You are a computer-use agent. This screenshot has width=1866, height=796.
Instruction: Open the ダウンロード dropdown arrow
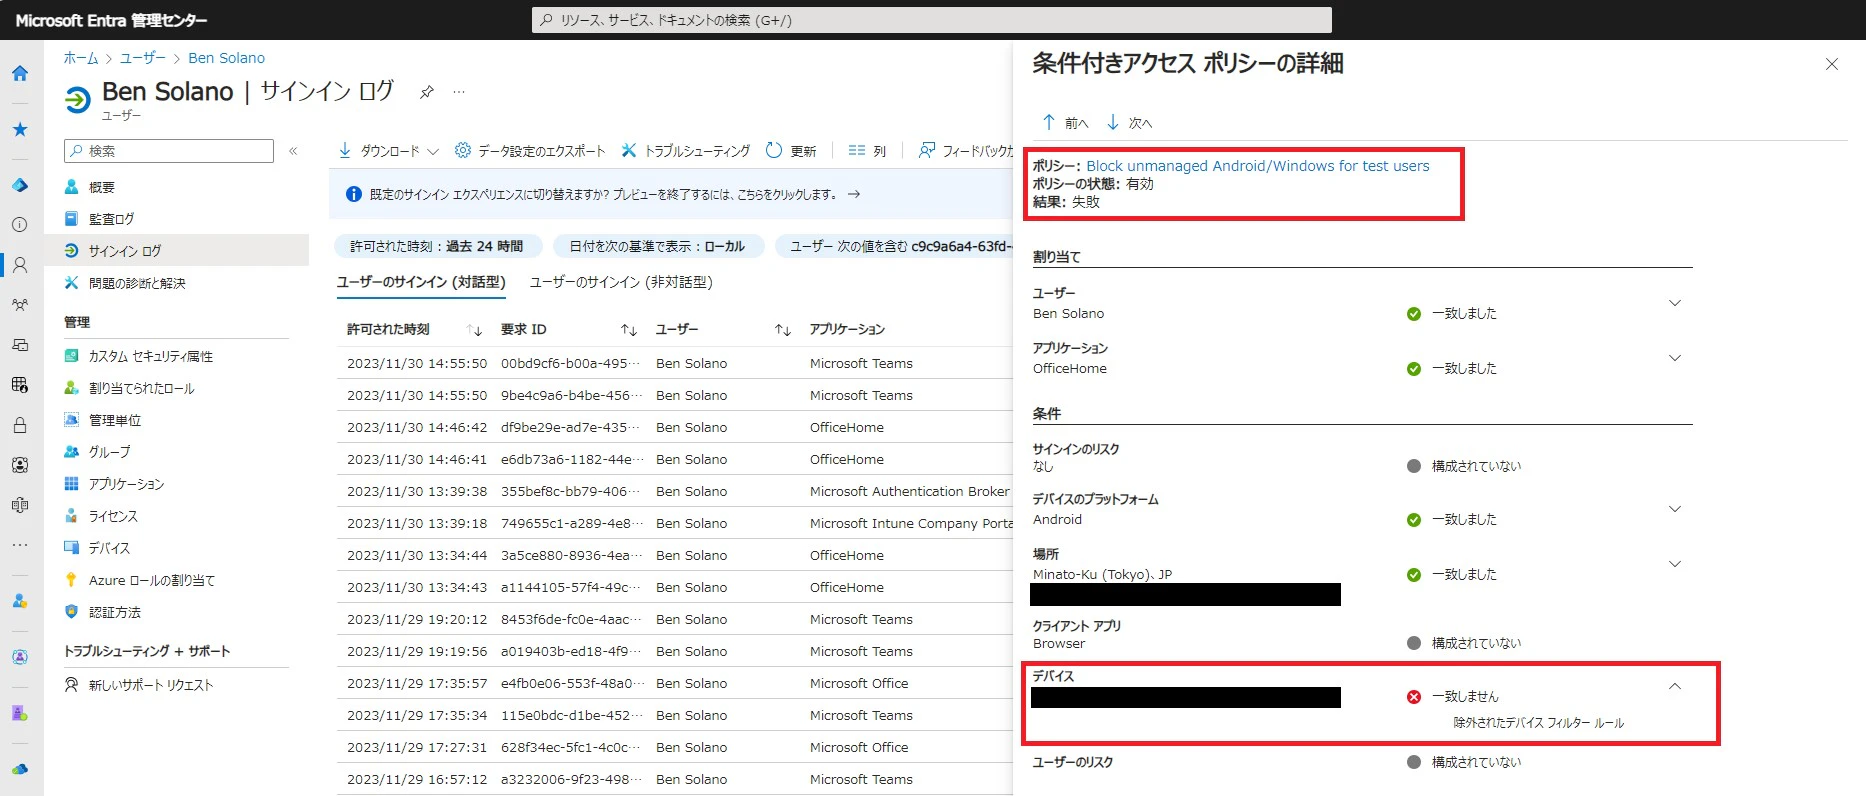tap(433, 151)
